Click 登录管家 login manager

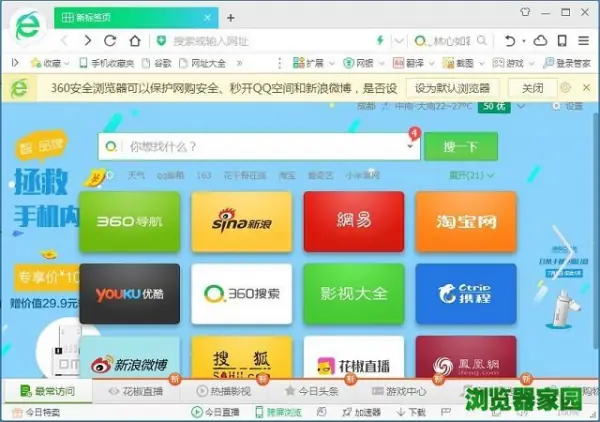coord(567,63)
